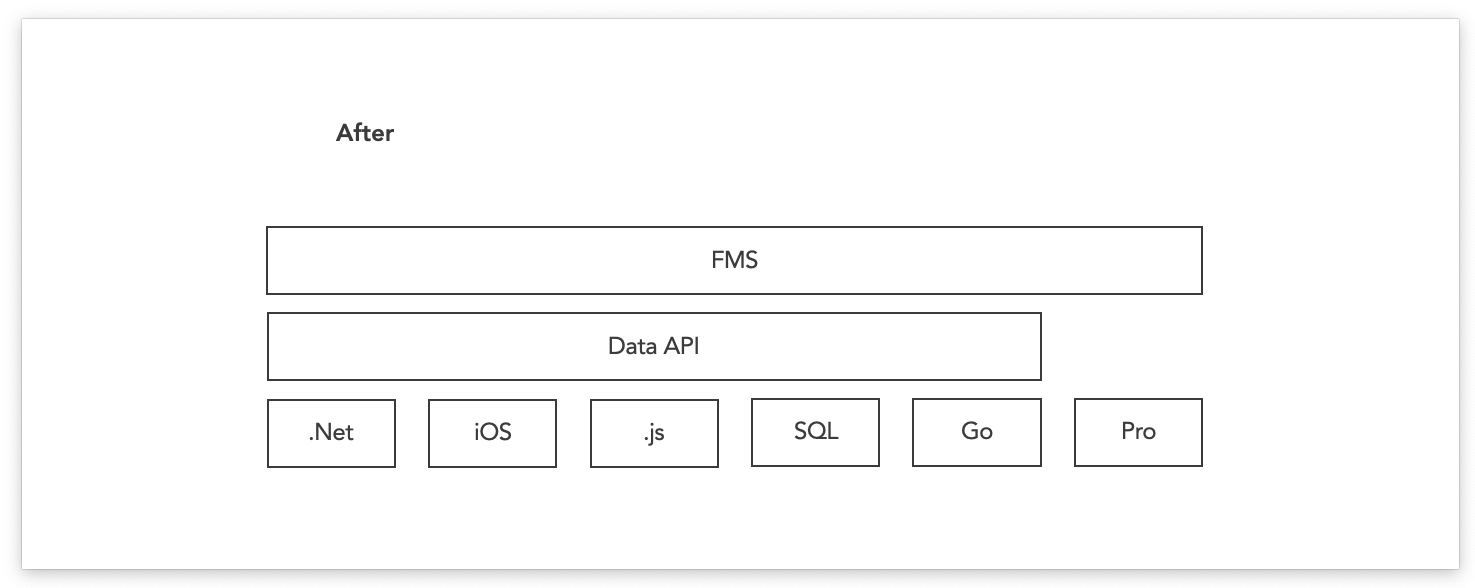Select the iOS box
The width and height of the screenshot is (1475, 588).
[492, 433]
